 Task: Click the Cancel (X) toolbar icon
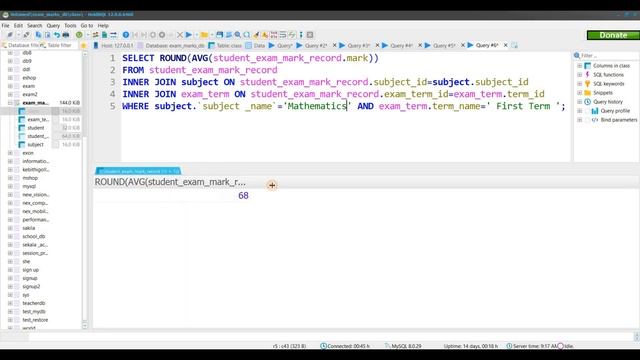pos(180,35)
